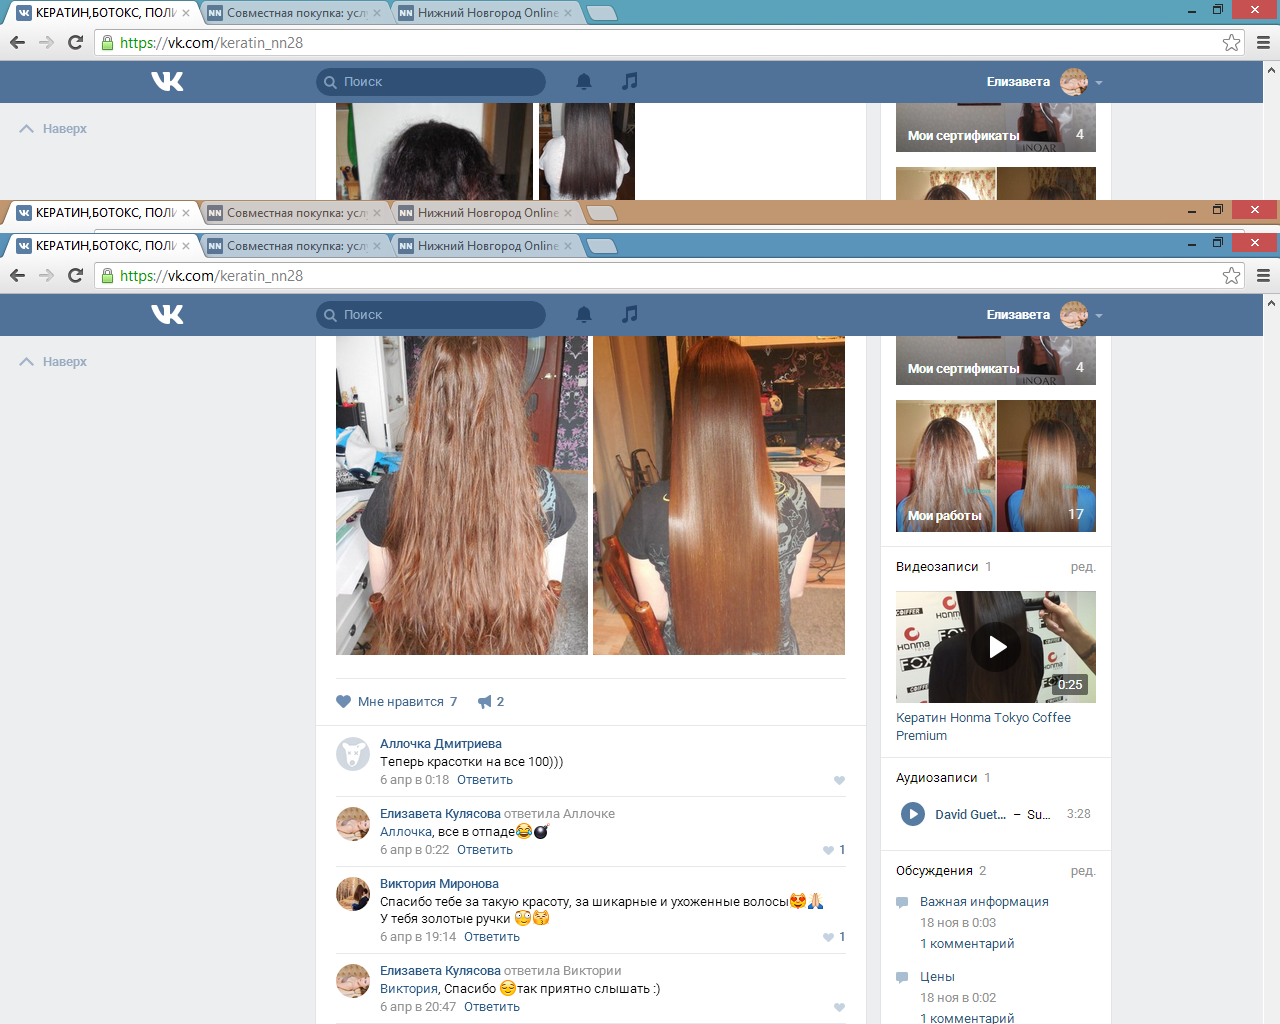
Task: Expand profile dropdown arrow in frontmost header
Action: tap(1099, 316)
